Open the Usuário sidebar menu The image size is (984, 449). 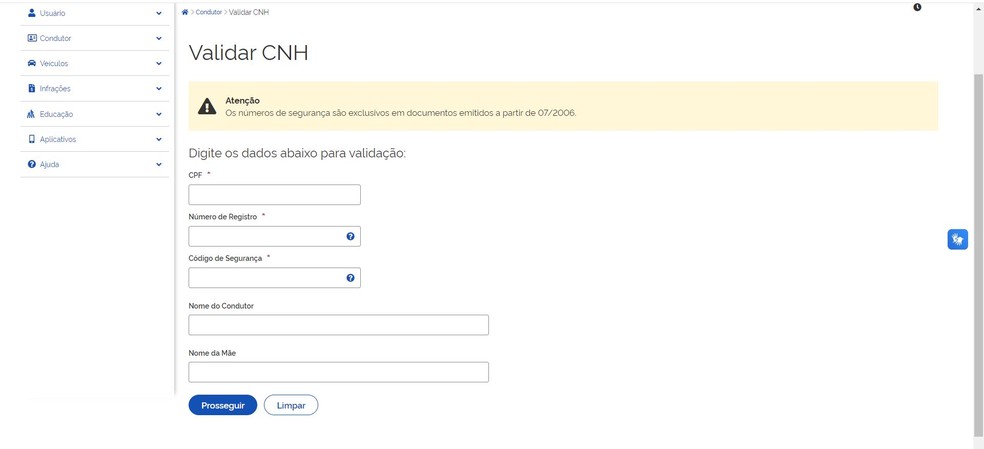(x=95, y=13)
